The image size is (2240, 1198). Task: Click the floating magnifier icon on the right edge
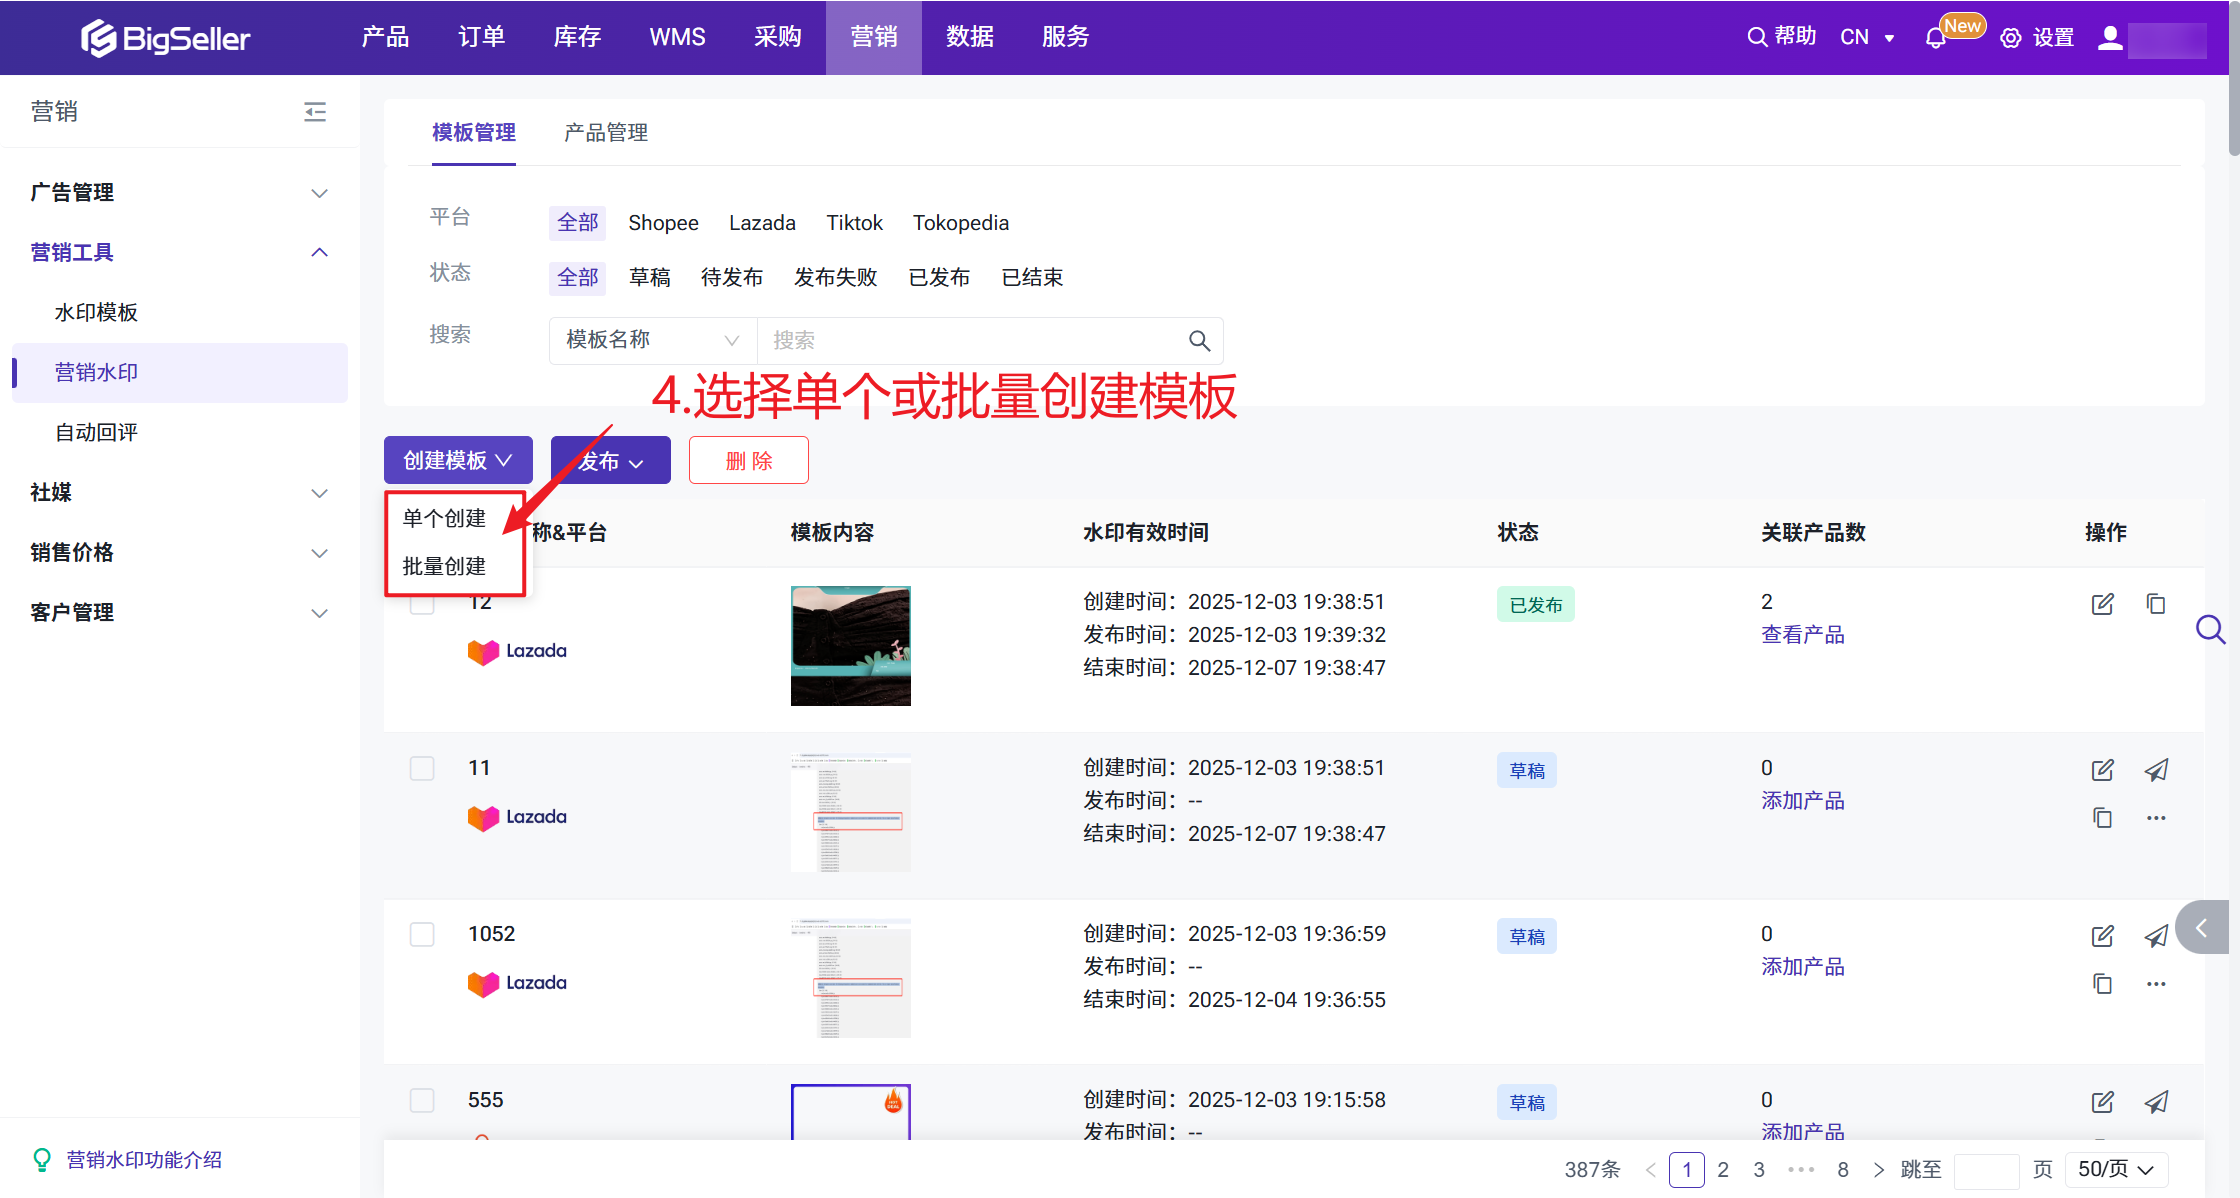click(x=2209, y=629)
